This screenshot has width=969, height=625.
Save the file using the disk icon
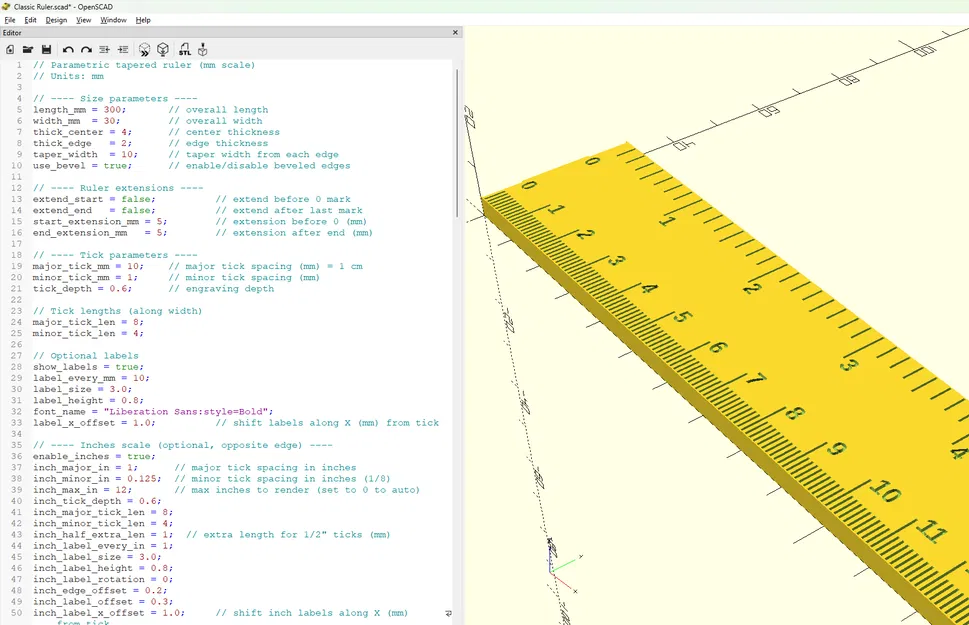click(46, 49)
